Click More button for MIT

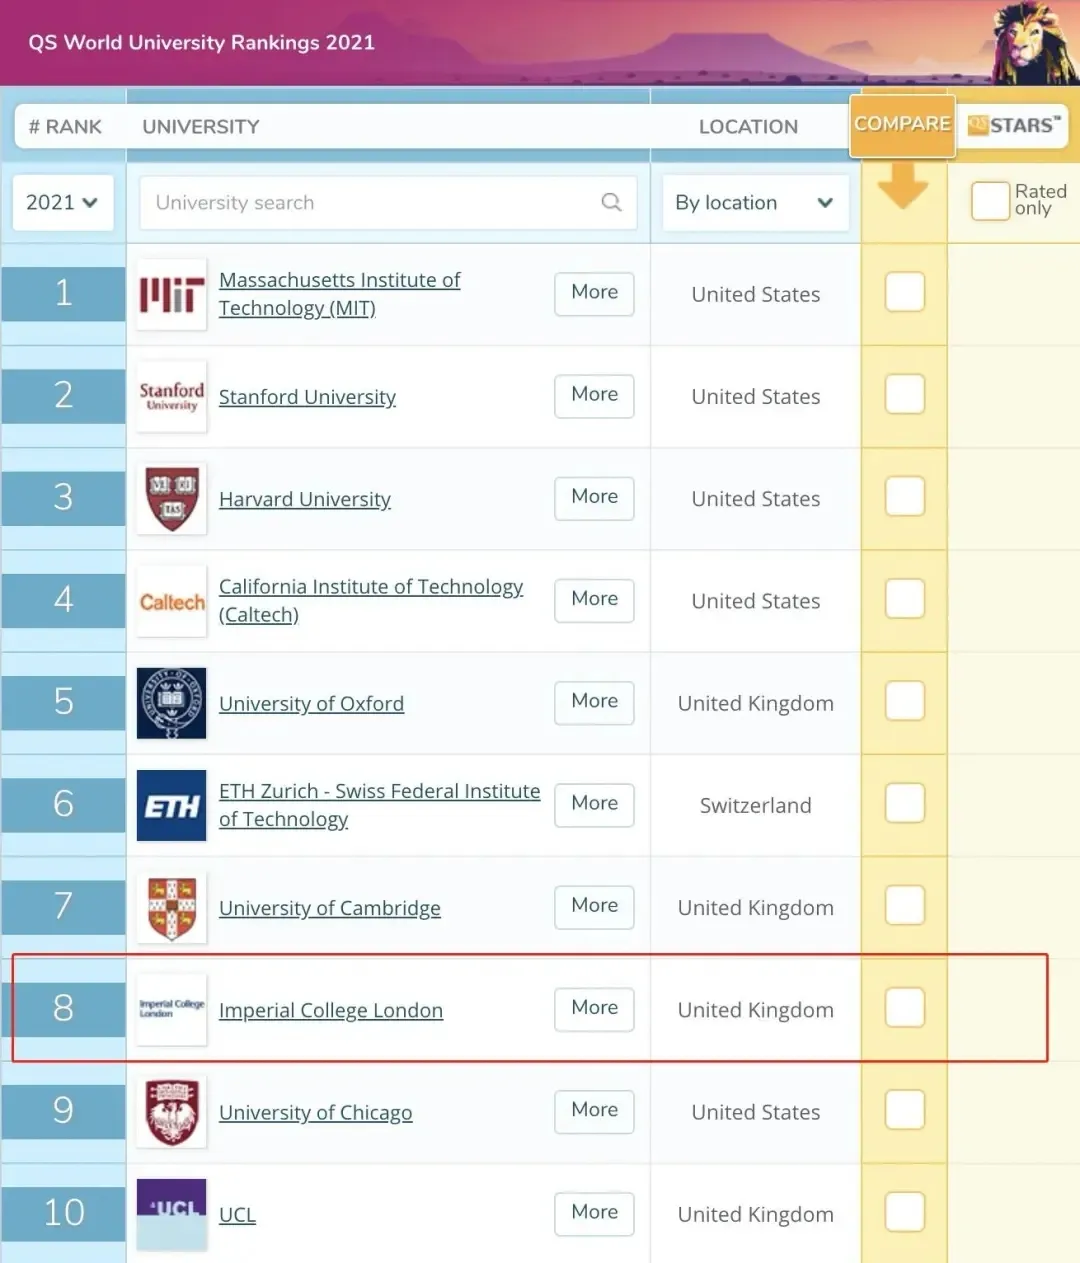594,293
